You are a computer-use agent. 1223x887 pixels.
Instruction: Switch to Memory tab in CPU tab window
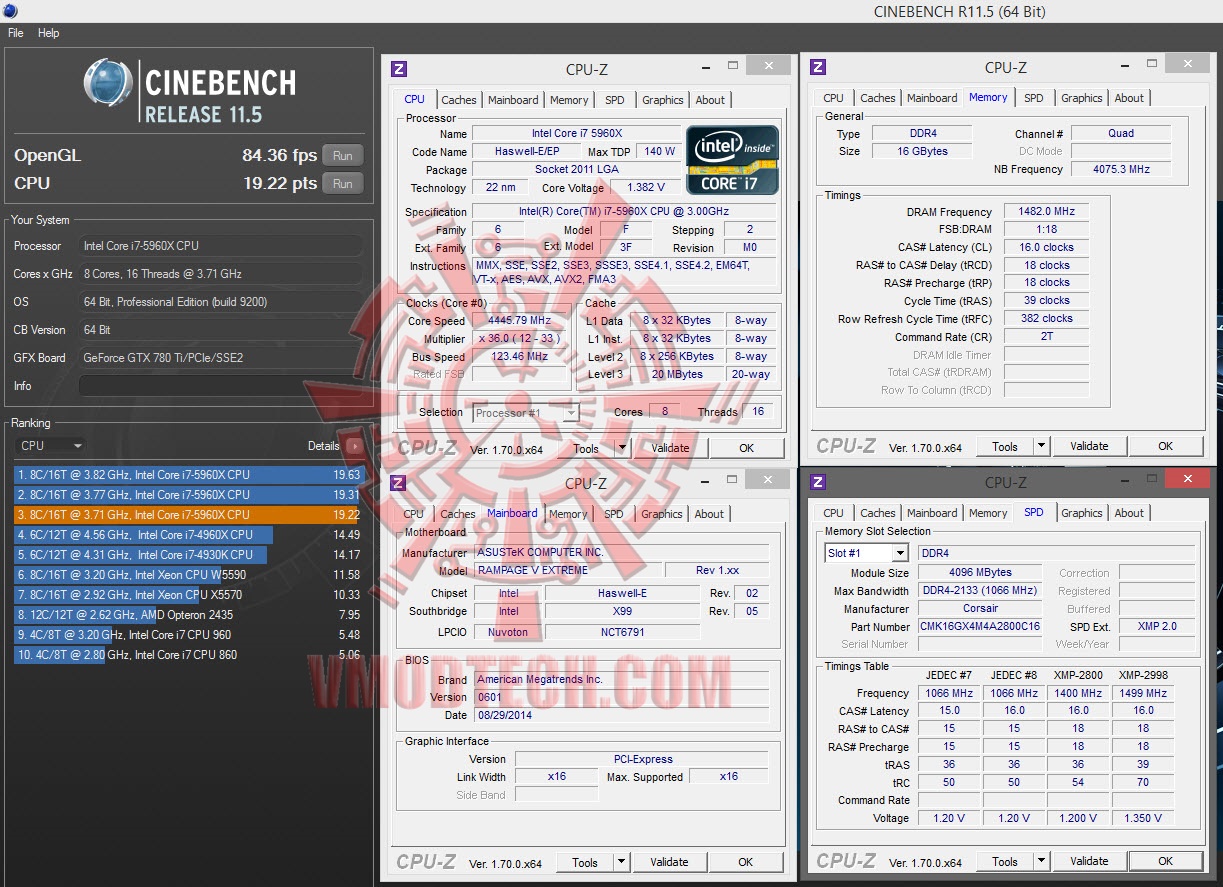[x=569, y=100]
